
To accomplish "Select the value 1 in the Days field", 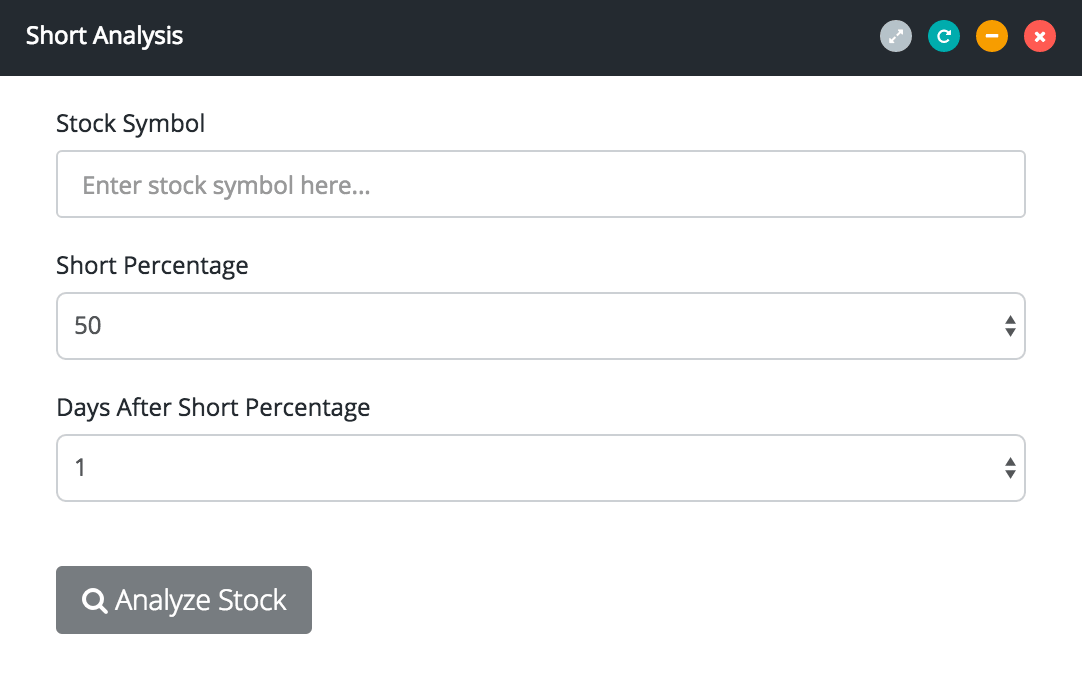I will (80, 468).
